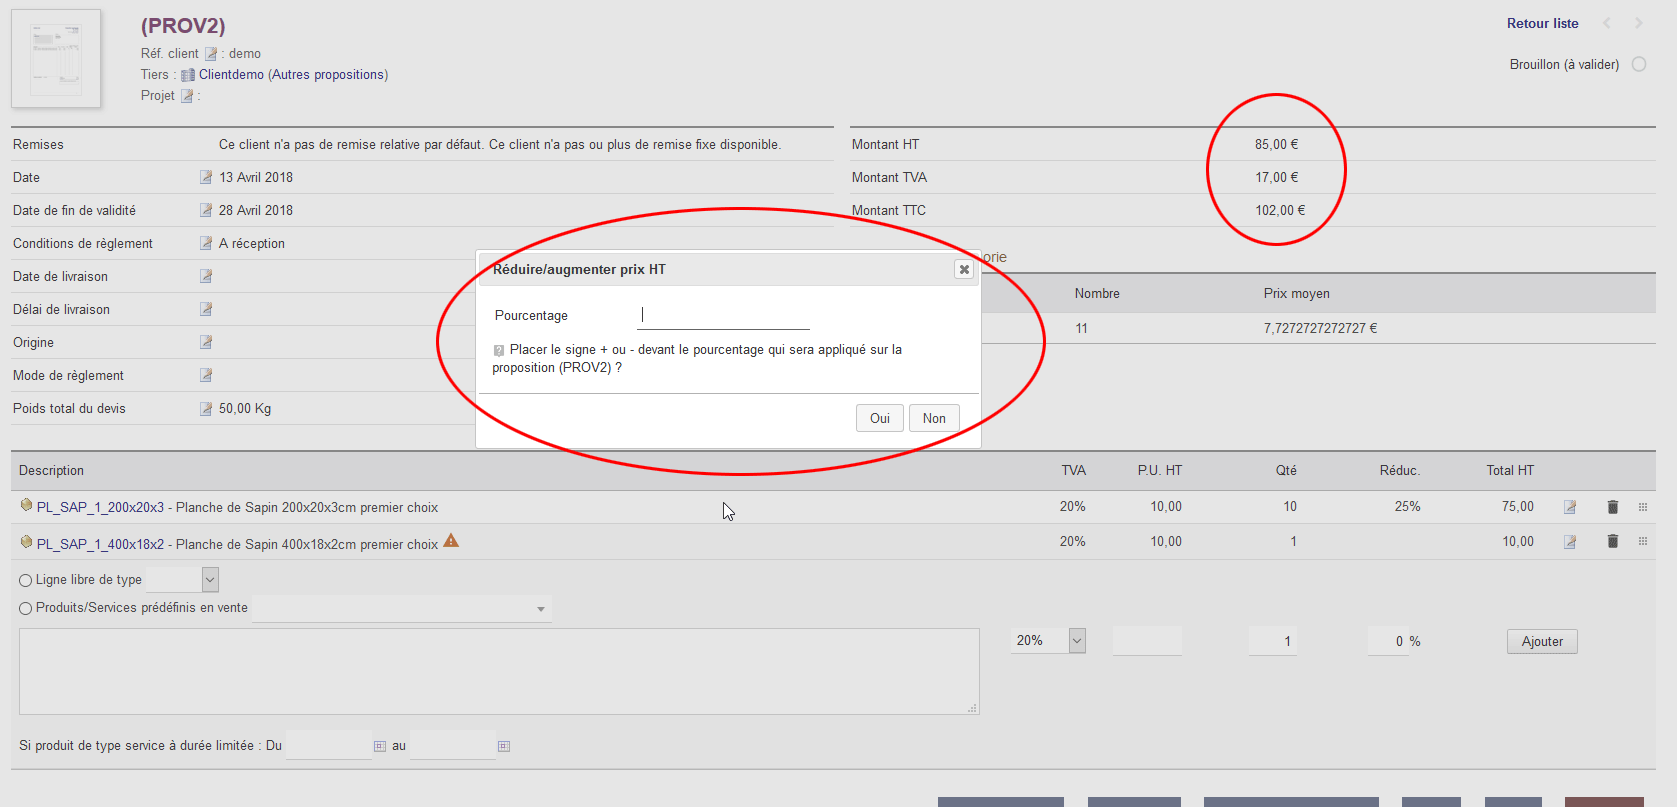1677x807 pixels.
Task: Focus the Pourcentage input field
Action: [x=723, y=316]
